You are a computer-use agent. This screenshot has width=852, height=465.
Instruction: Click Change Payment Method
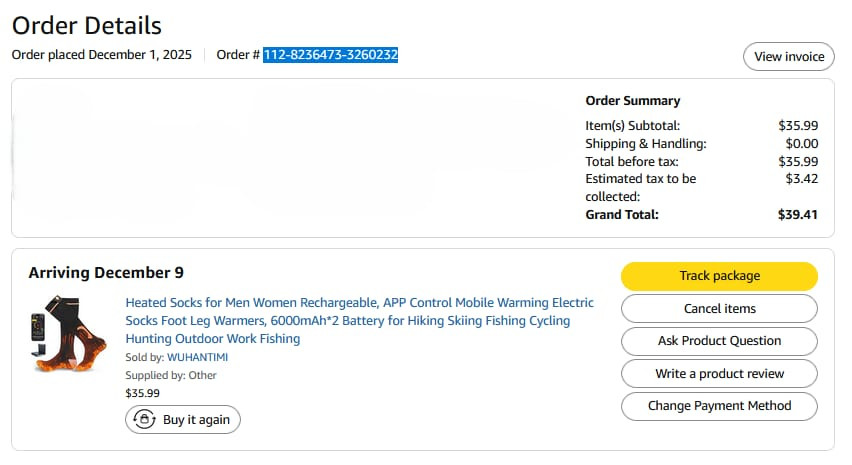point(719,406)
